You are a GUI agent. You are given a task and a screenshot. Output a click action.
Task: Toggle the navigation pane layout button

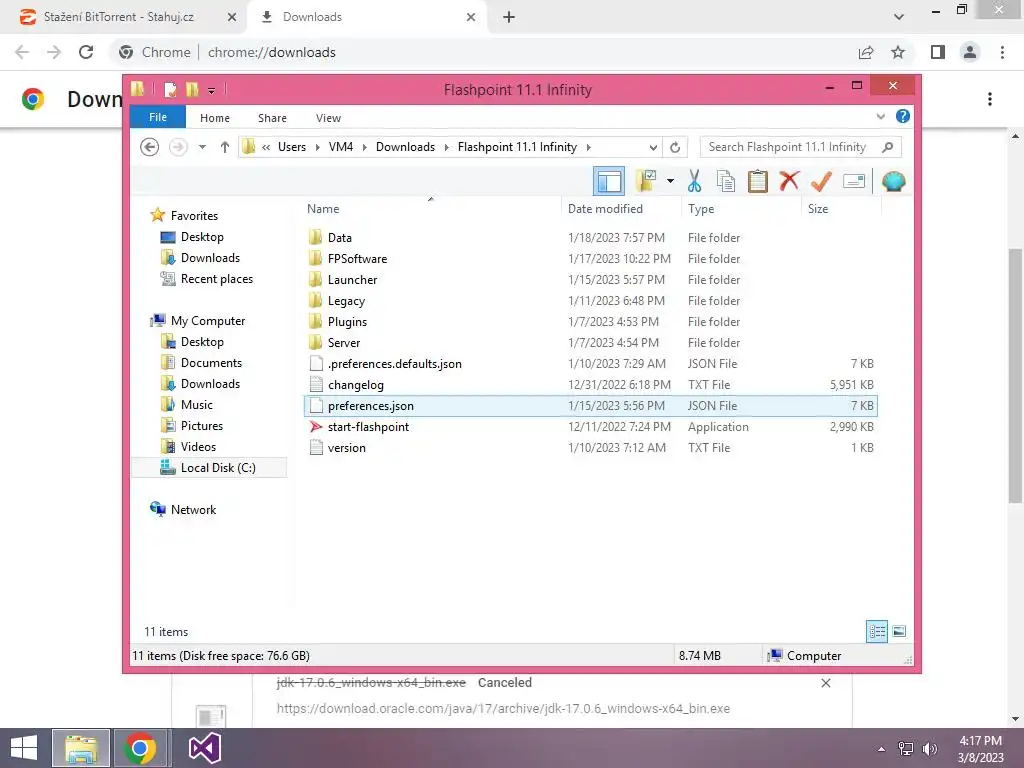click(x=609, y=181)
